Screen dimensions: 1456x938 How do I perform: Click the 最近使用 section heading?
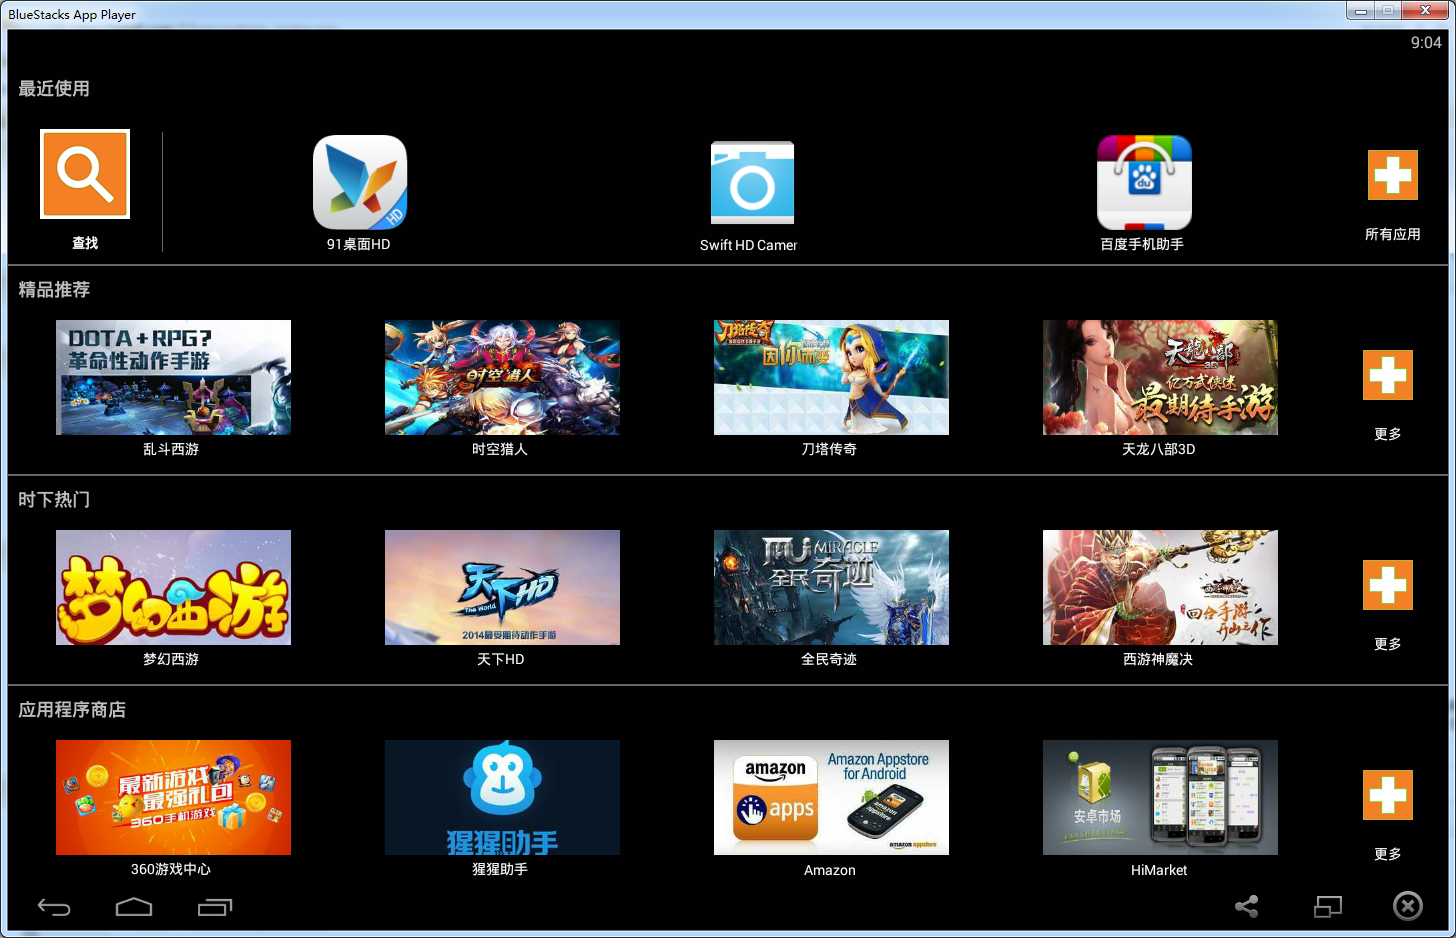(54, 88)
